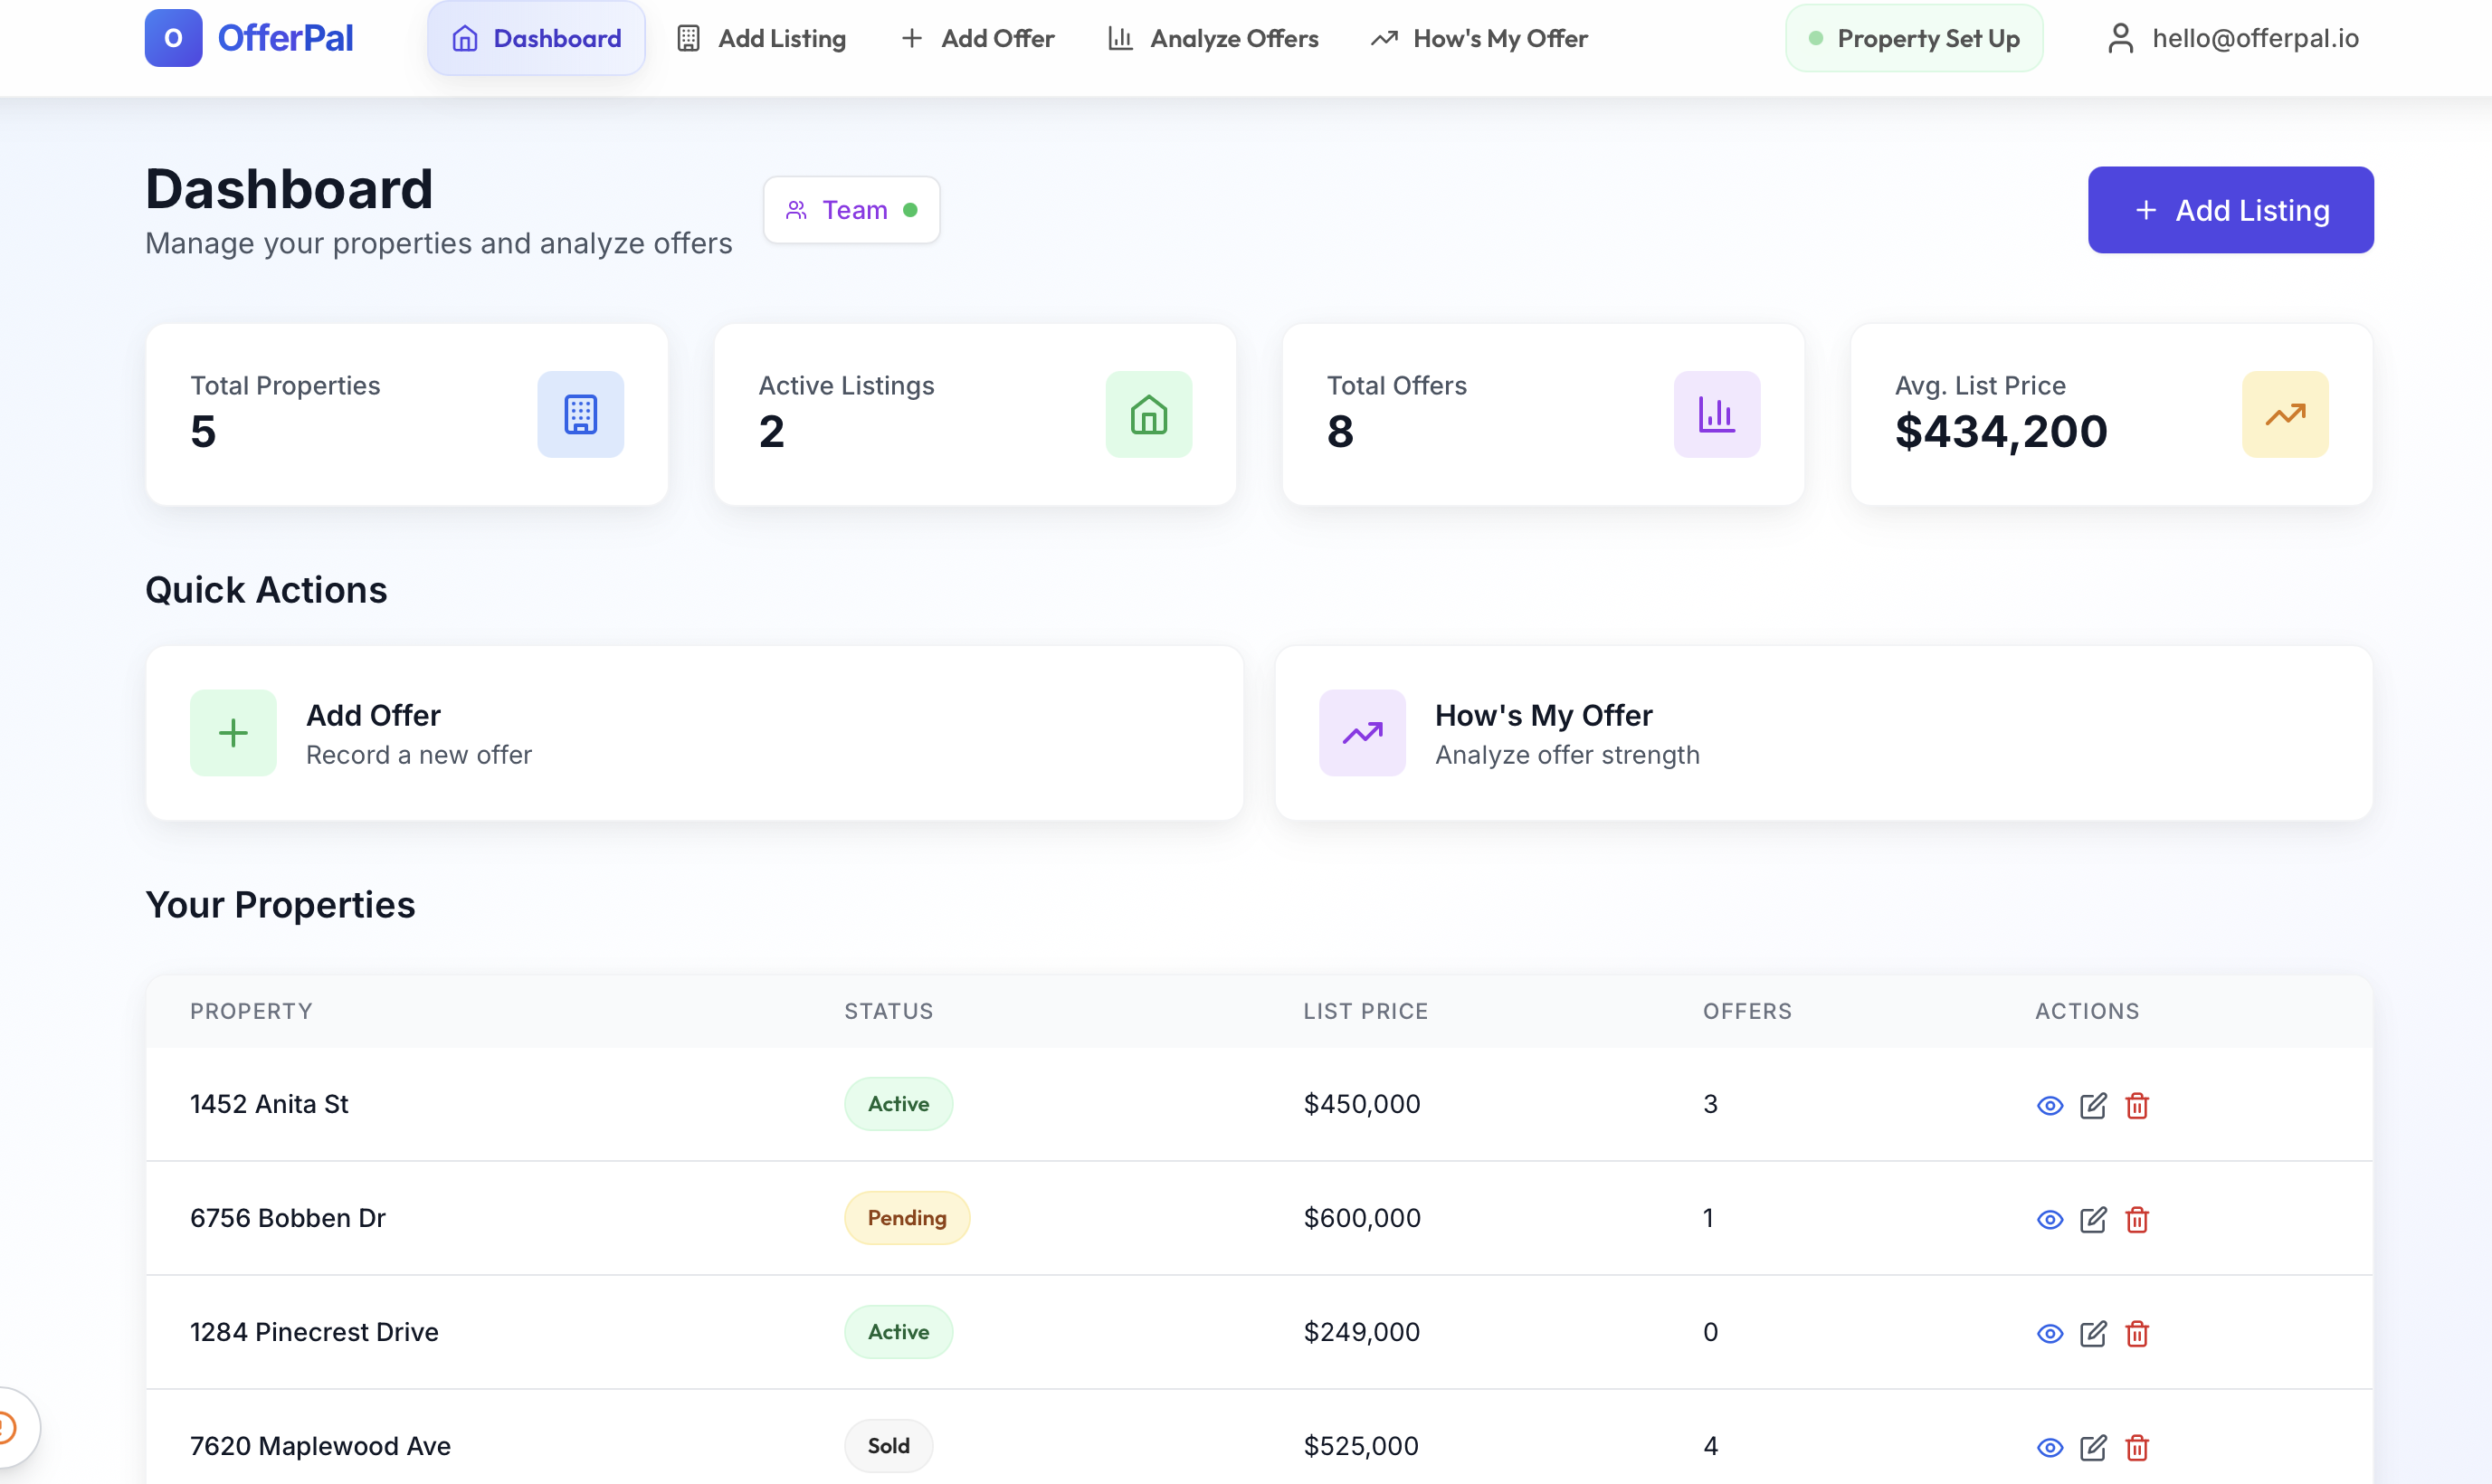Click the Total Properties building icon

click(x=580, y=415)
